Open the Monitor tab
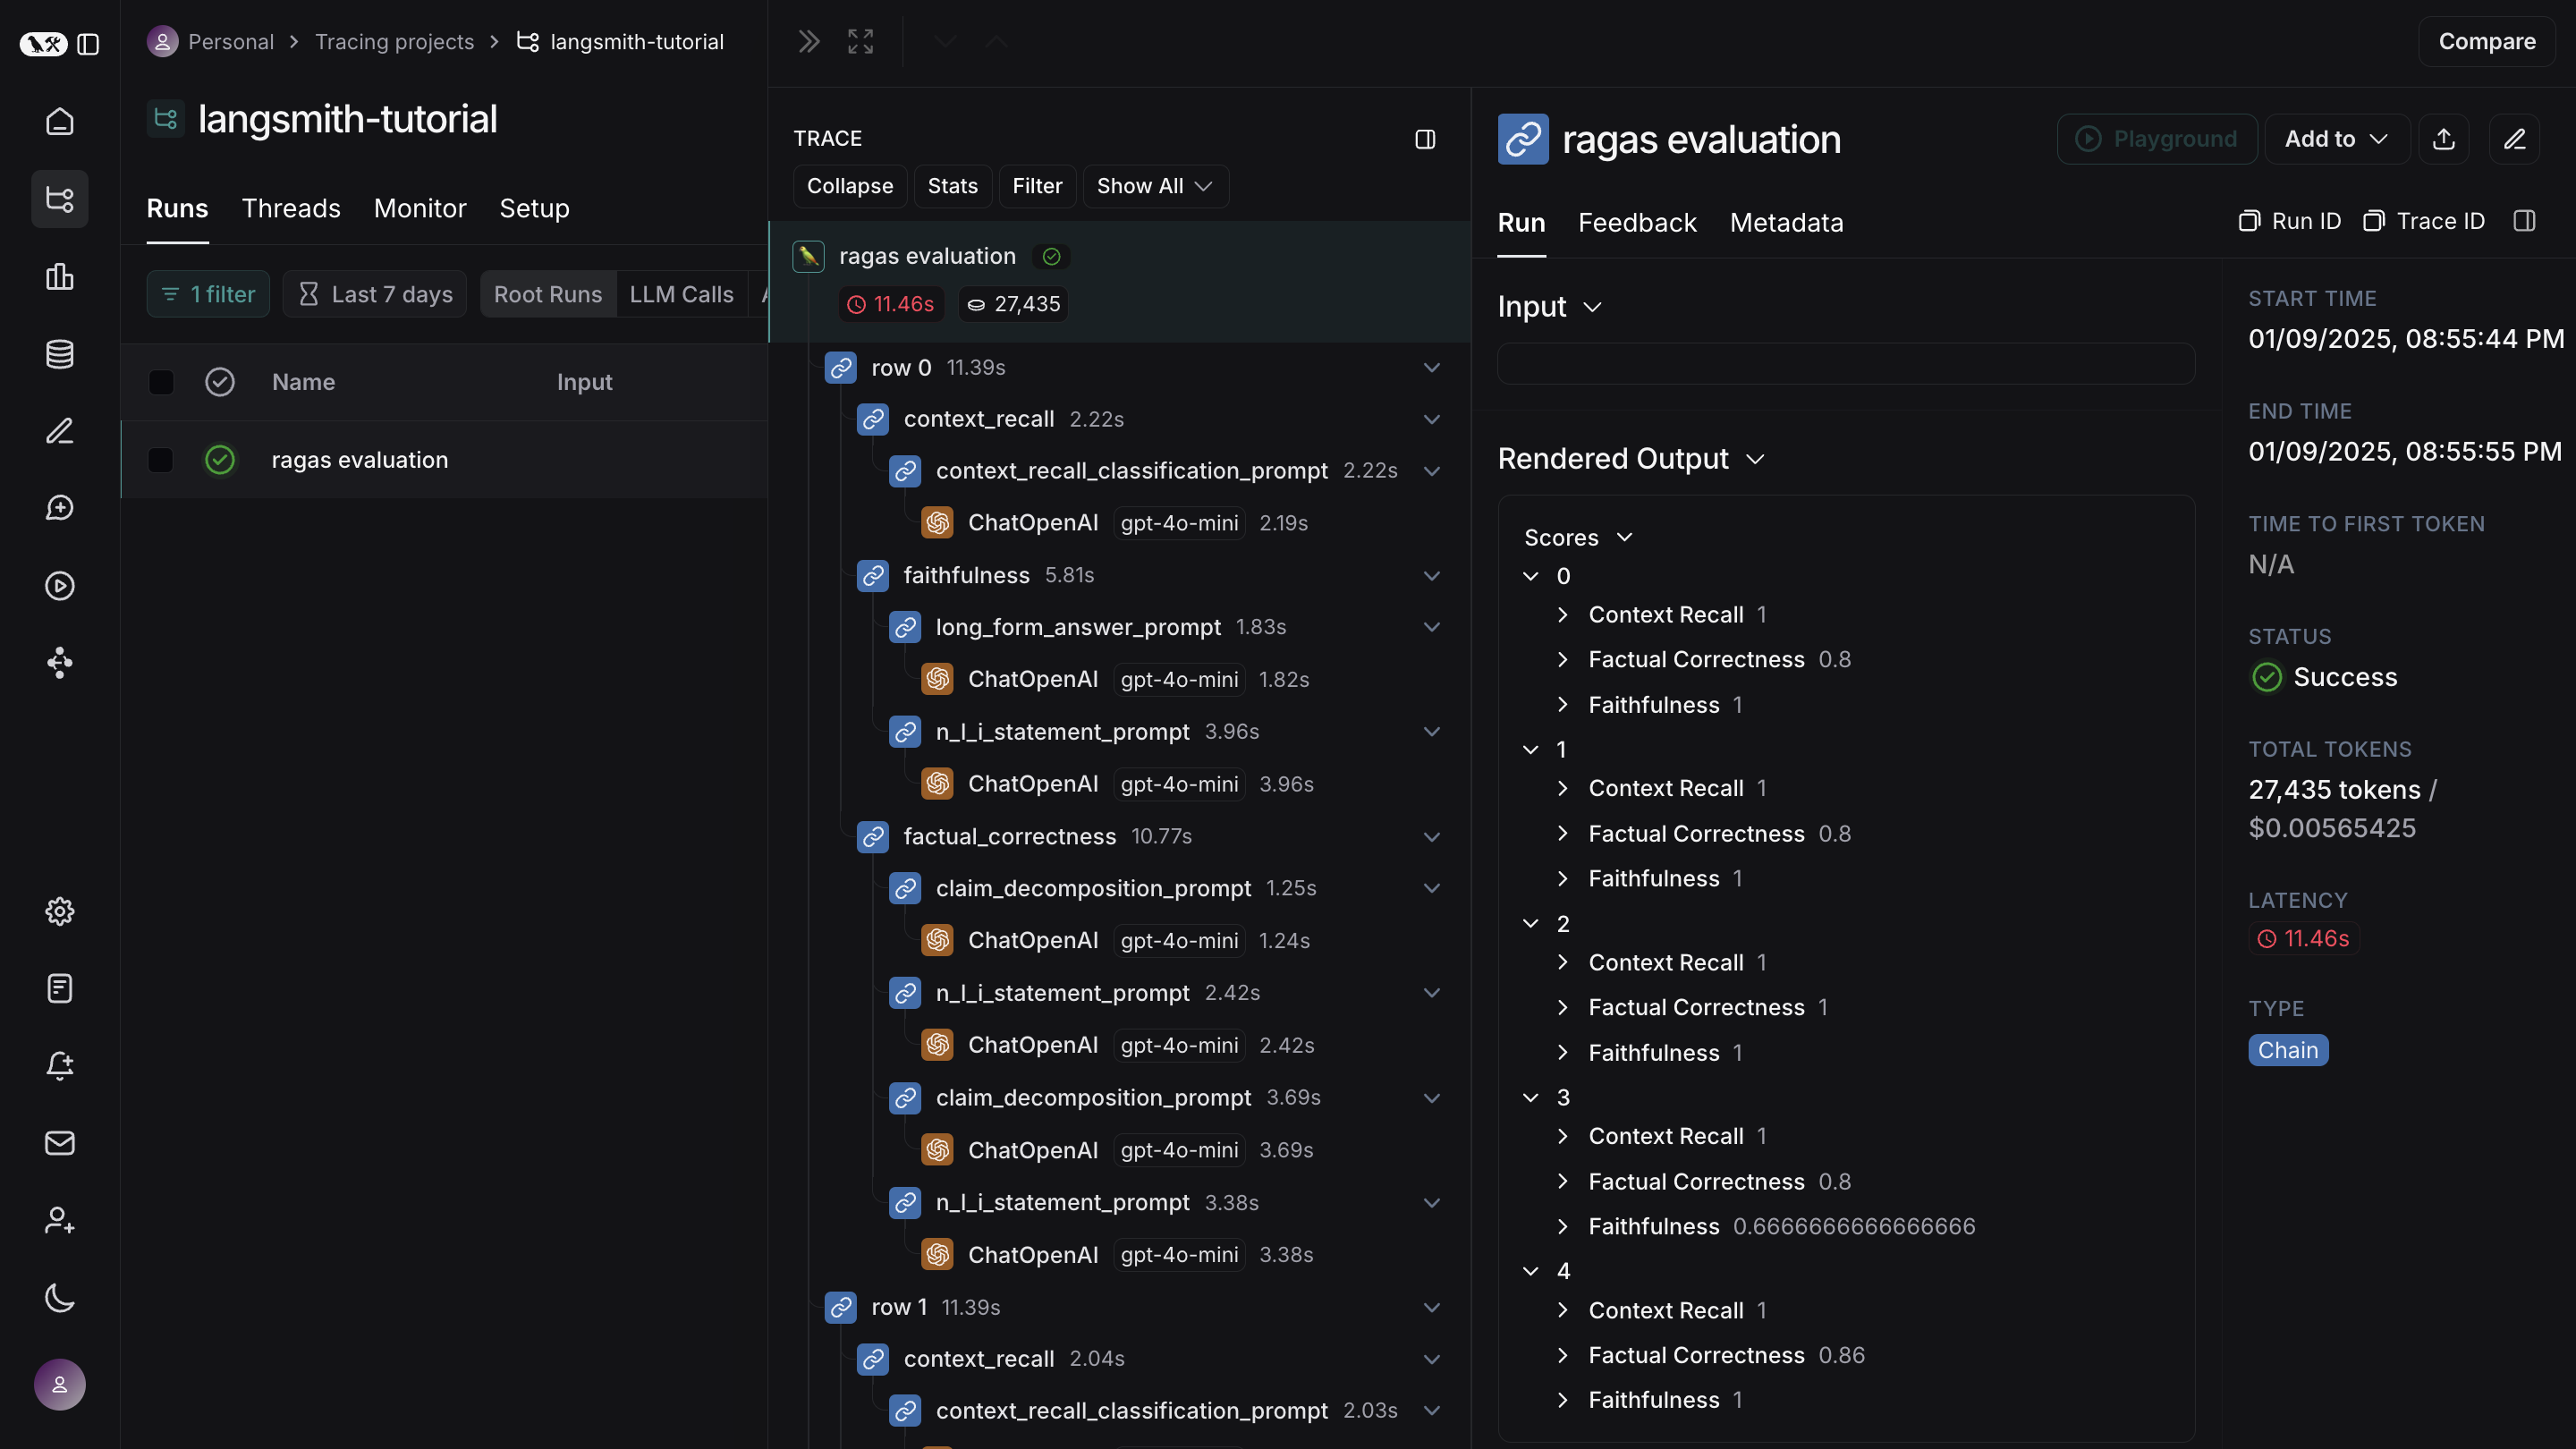 pos(420,209)
